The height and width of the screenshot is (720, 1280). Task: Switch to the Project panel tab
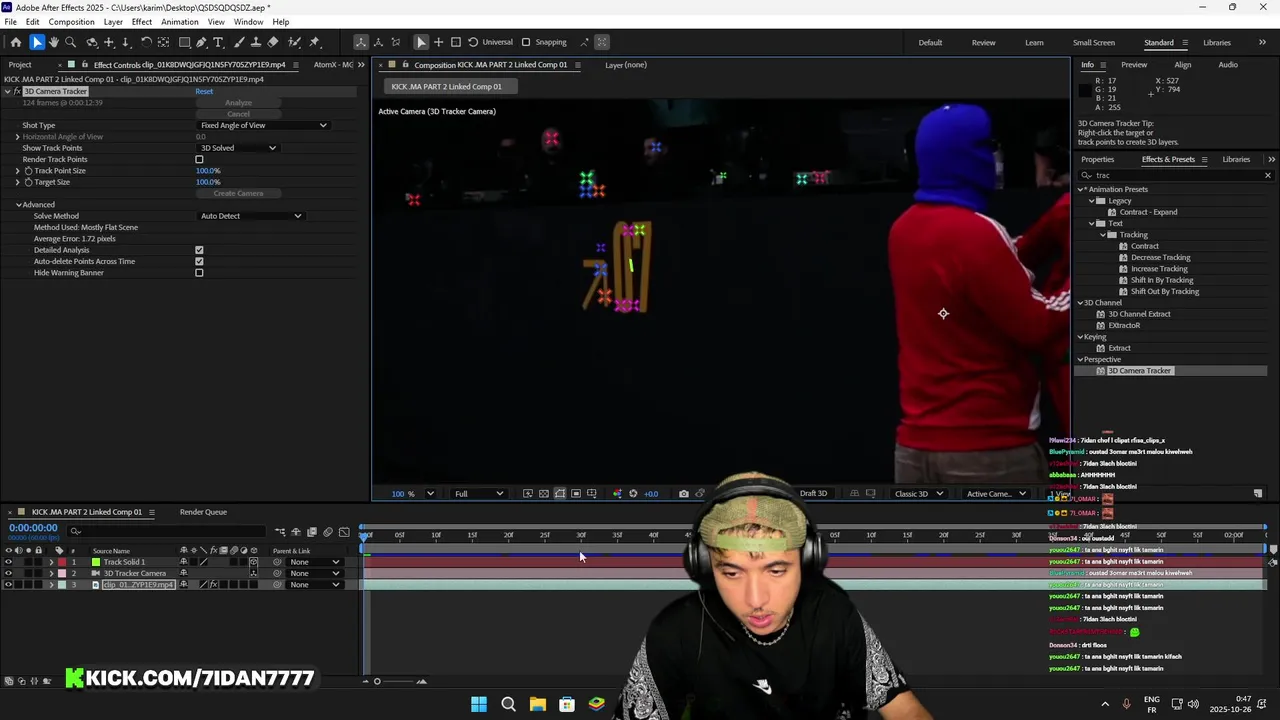(20, 65)
